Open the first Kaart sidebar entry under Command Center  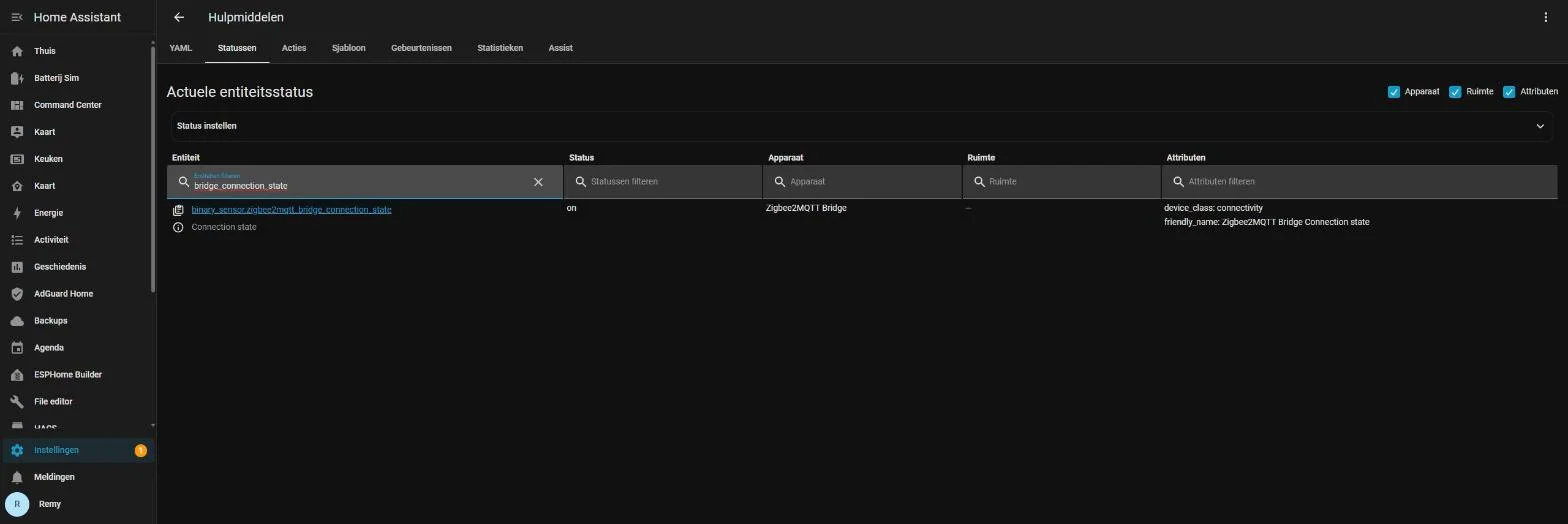[x=44, y=132]
